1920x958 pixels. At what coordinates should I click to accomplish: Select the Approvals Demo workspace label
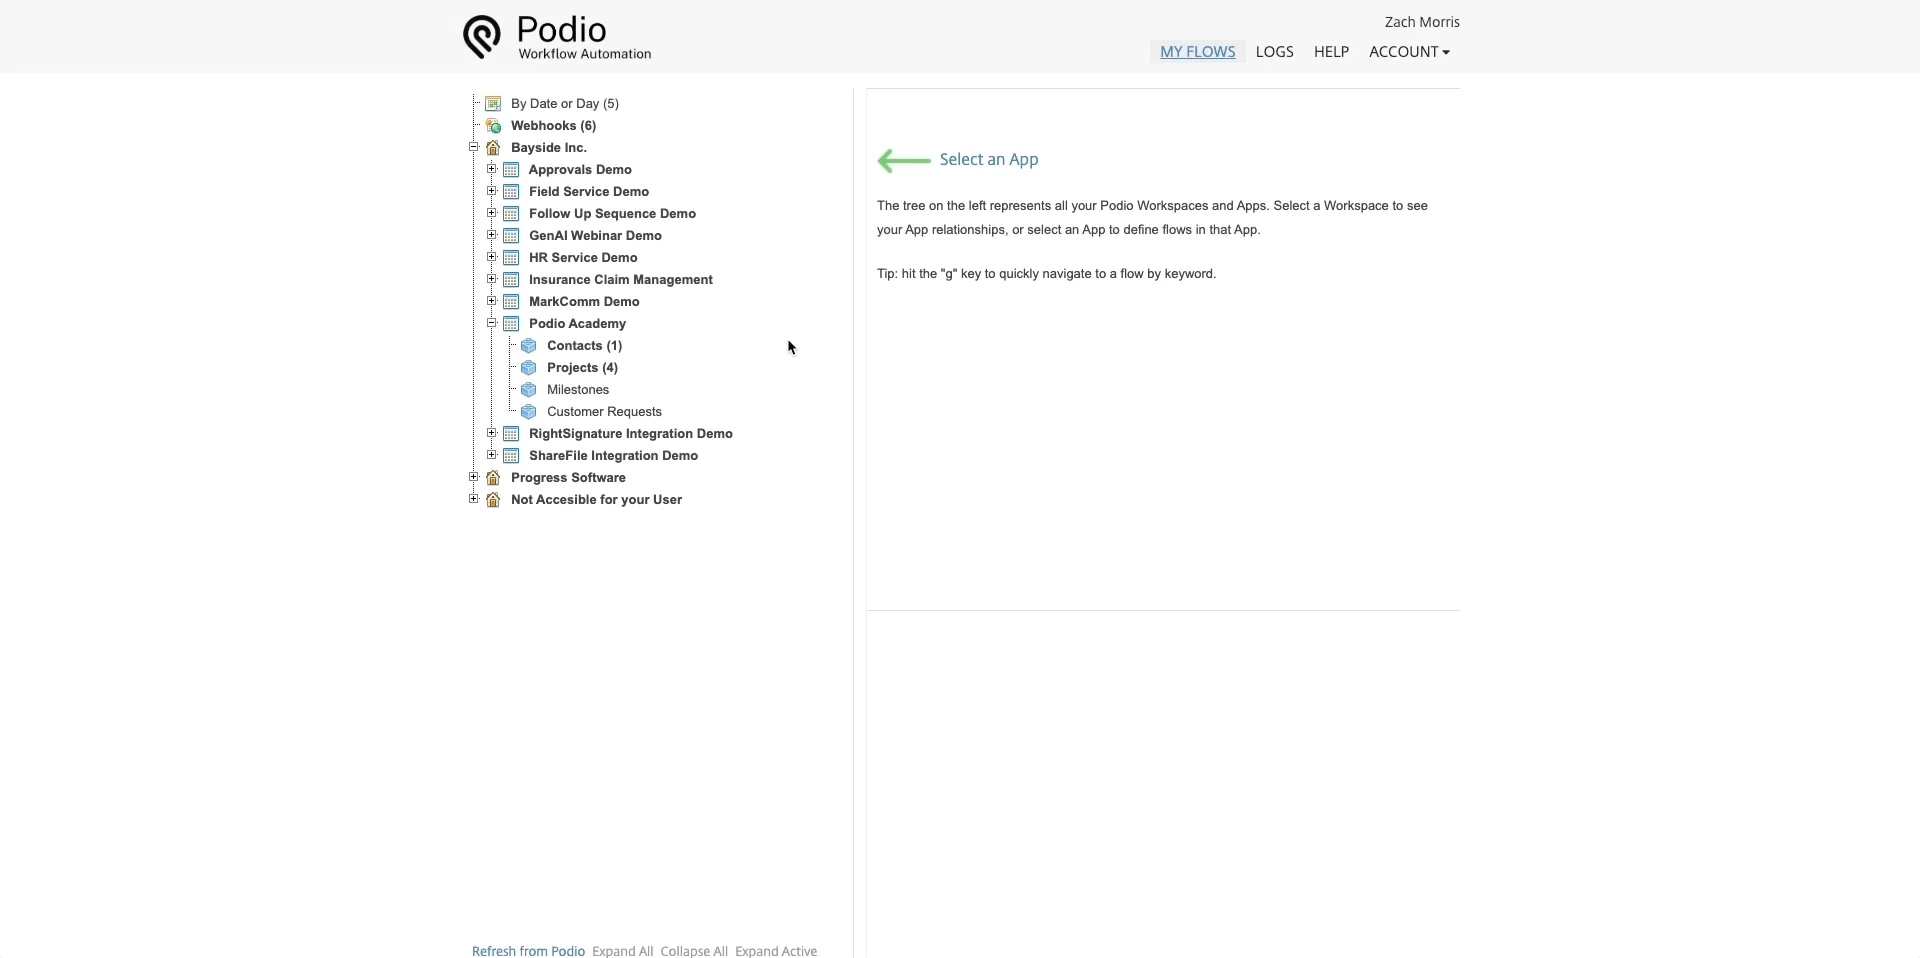pyautogui.click(x=580, y=170)
